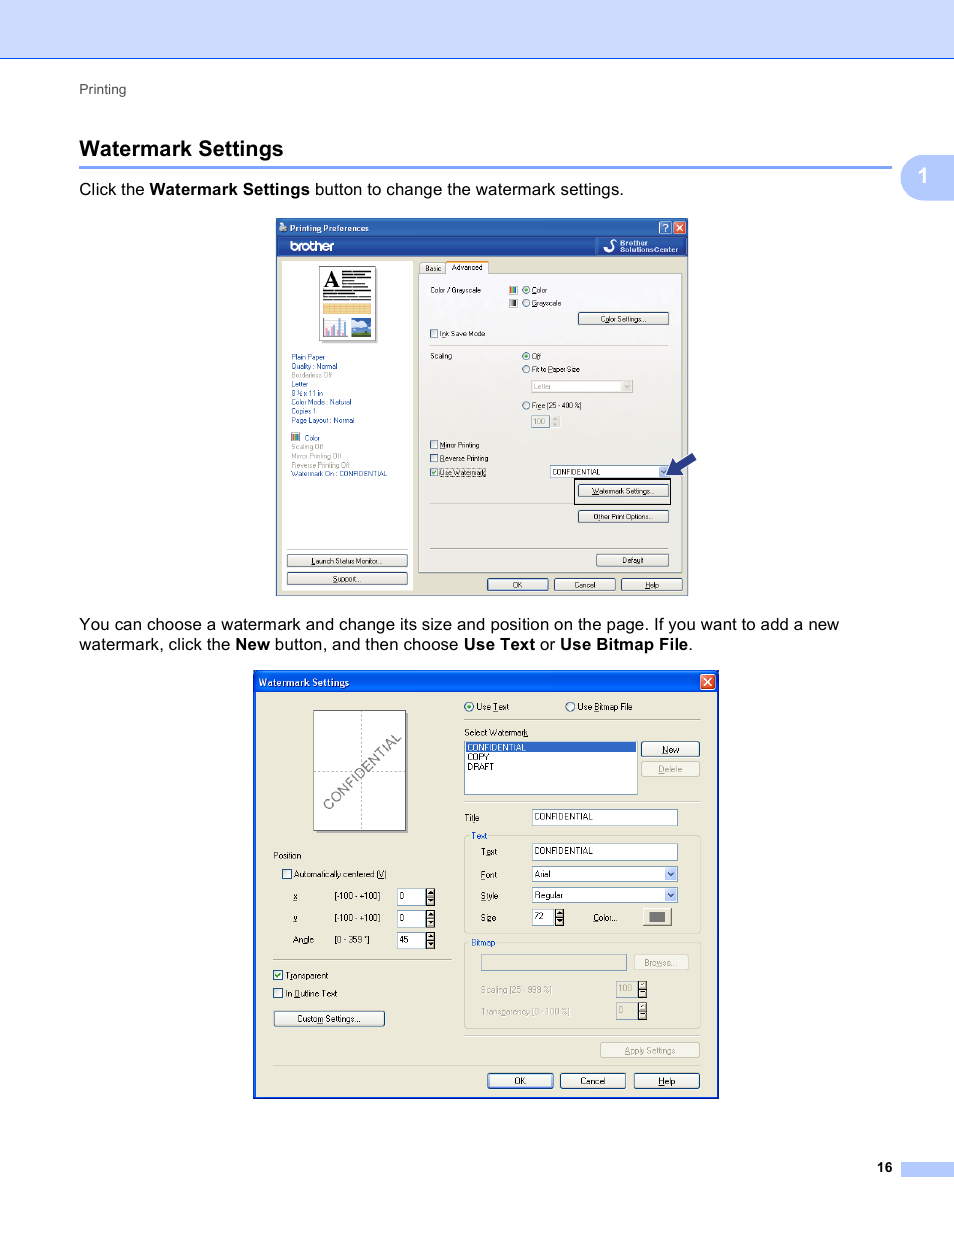
Task: Select CONFIDENTIAL in the Select Watermark list
Action: click(551, 747)
